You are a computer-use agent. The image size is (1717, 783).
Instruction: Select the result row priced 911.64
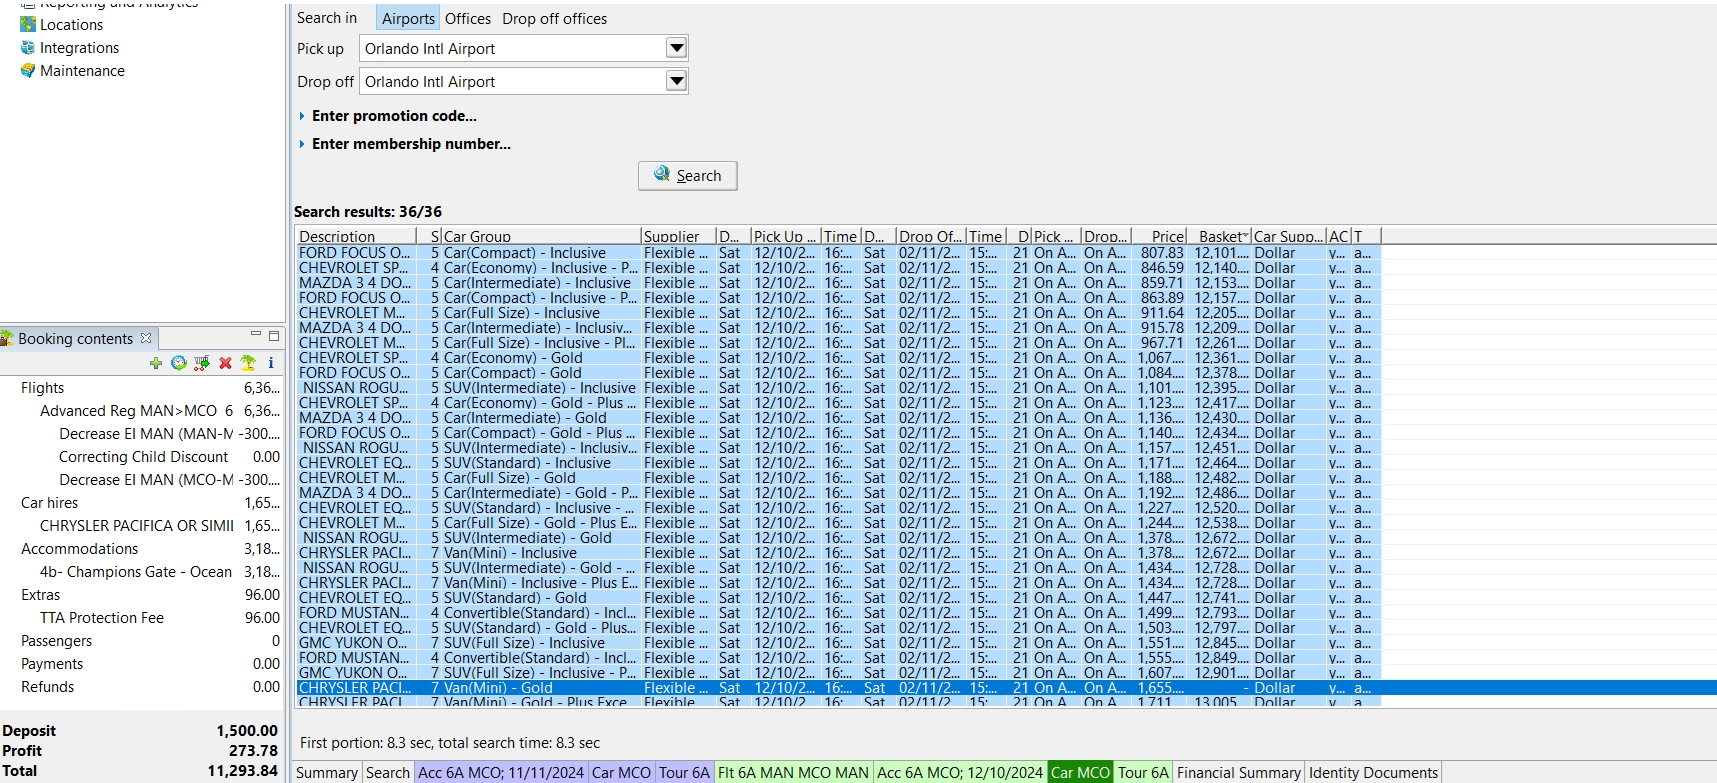839,313
